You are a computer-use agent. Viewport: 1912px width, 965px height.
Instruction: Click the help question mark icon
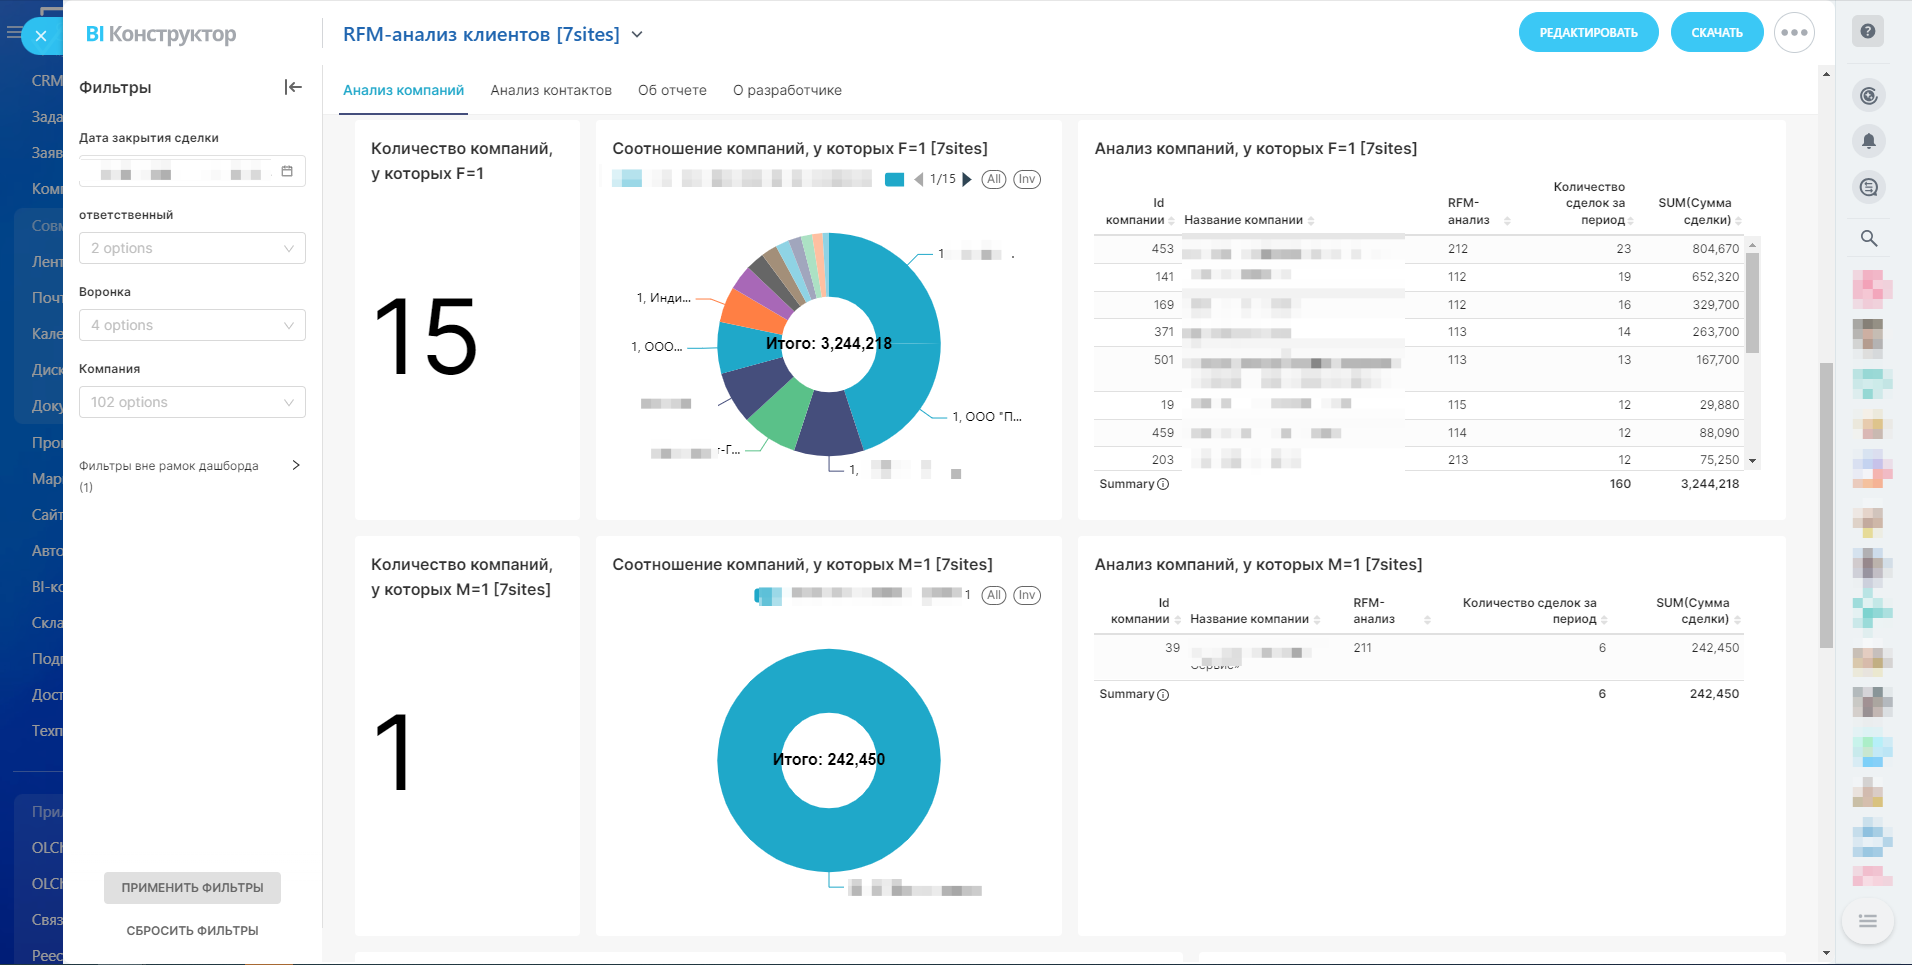coord(1867,31)
